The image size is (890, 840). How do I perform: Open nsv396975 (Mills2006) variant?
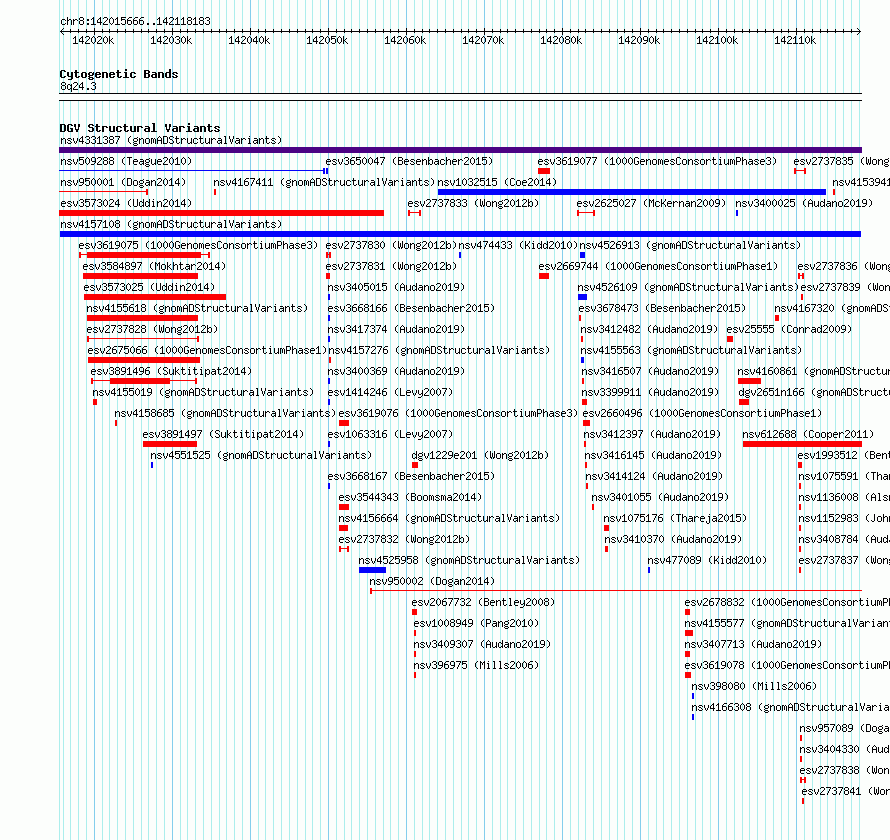click(x=476, y=665)
